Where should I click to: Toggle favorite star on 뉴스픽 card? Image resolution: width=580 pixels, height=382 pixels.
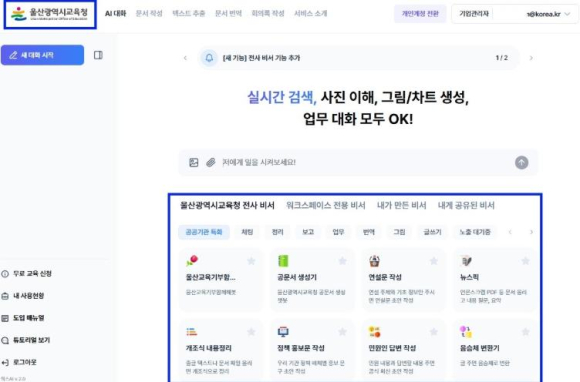525,261
